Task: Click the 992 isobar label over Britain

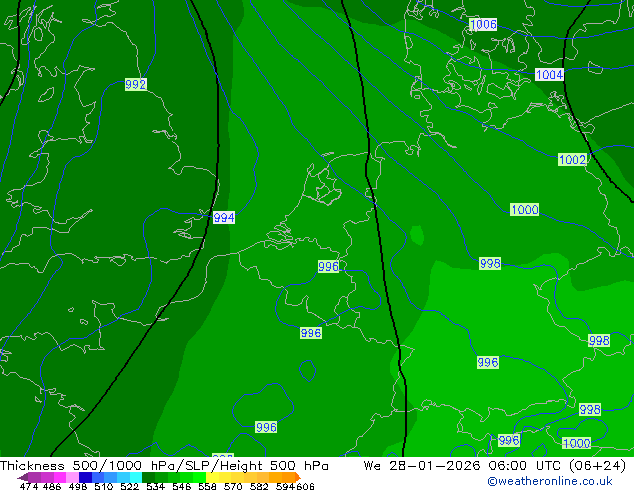Action: (x=135, y=84)
